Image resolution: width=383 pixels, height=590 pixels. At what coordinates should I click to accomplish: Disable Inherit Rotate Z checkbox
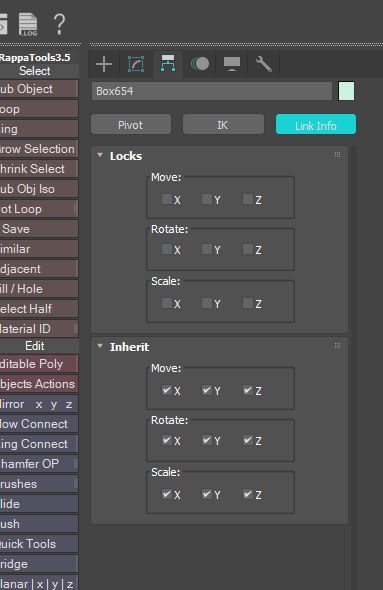pos(248,440)
